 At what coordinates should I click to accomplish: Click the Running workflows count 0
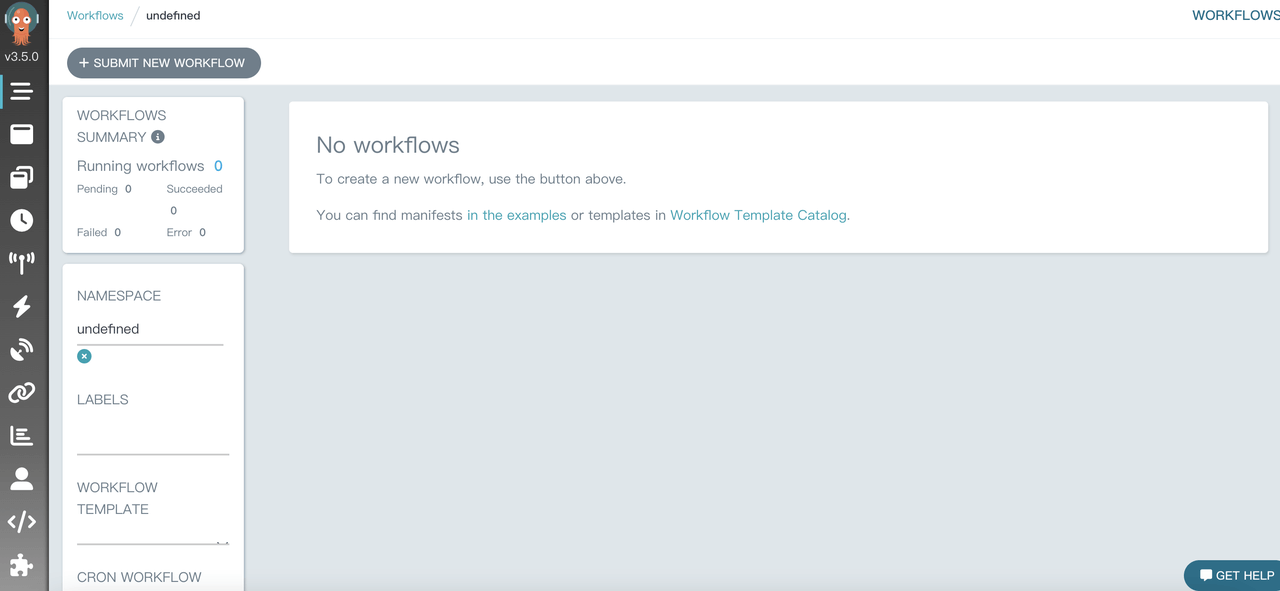point(218,166)
